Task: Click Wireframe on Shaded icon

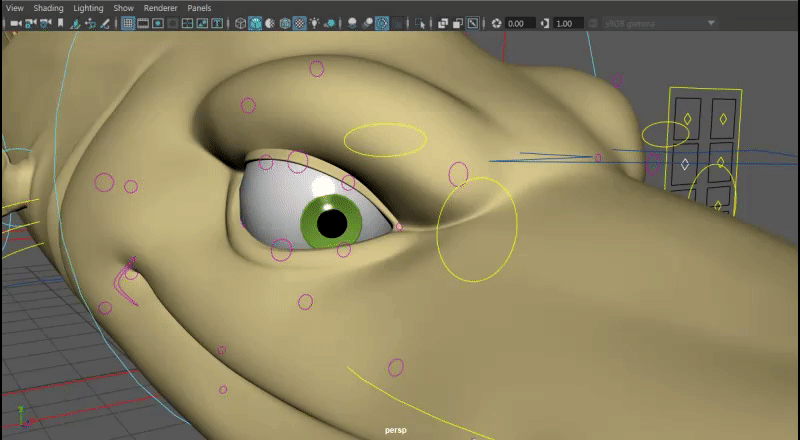Action: point(285,23)
